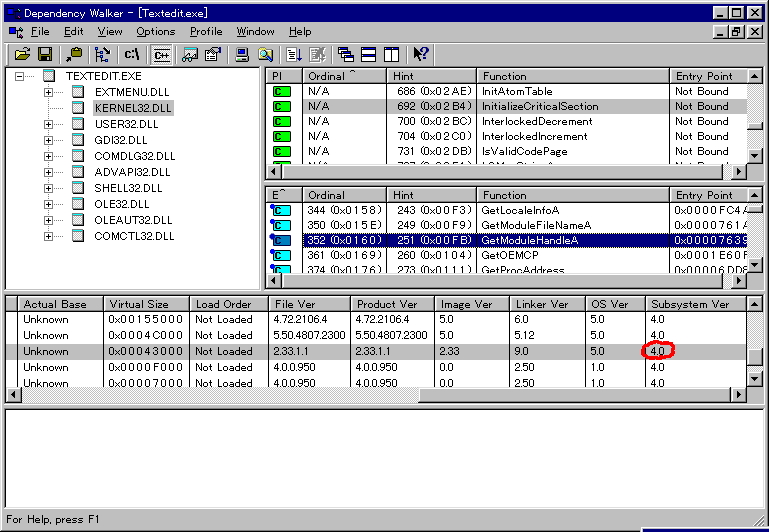769x532 pixels.
Task: Expand the COMCTL32.DLL tree node
Action: tap(48, 236)
